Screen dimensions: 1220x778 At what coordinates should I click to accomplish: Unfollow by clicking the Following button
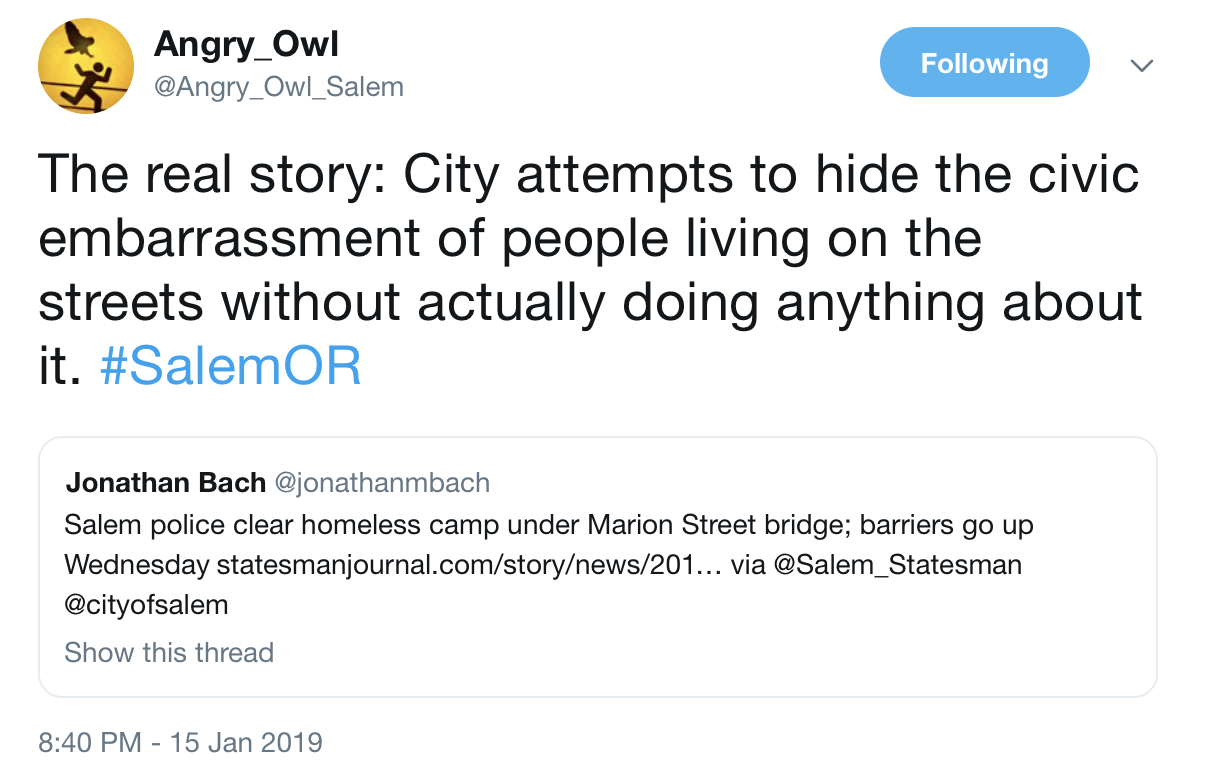point(984,61)
